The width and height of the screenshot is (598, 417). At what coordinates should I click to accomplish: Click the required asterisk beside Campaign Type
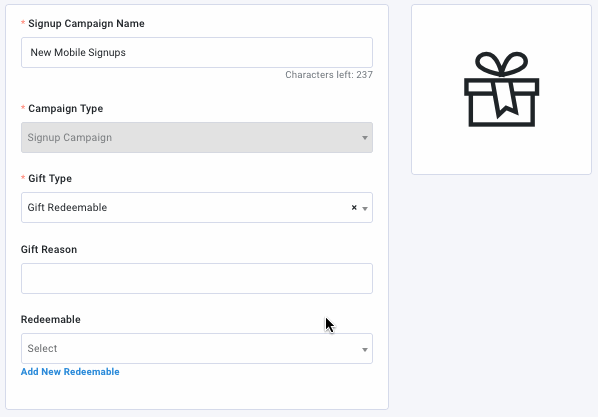[23, 108]
